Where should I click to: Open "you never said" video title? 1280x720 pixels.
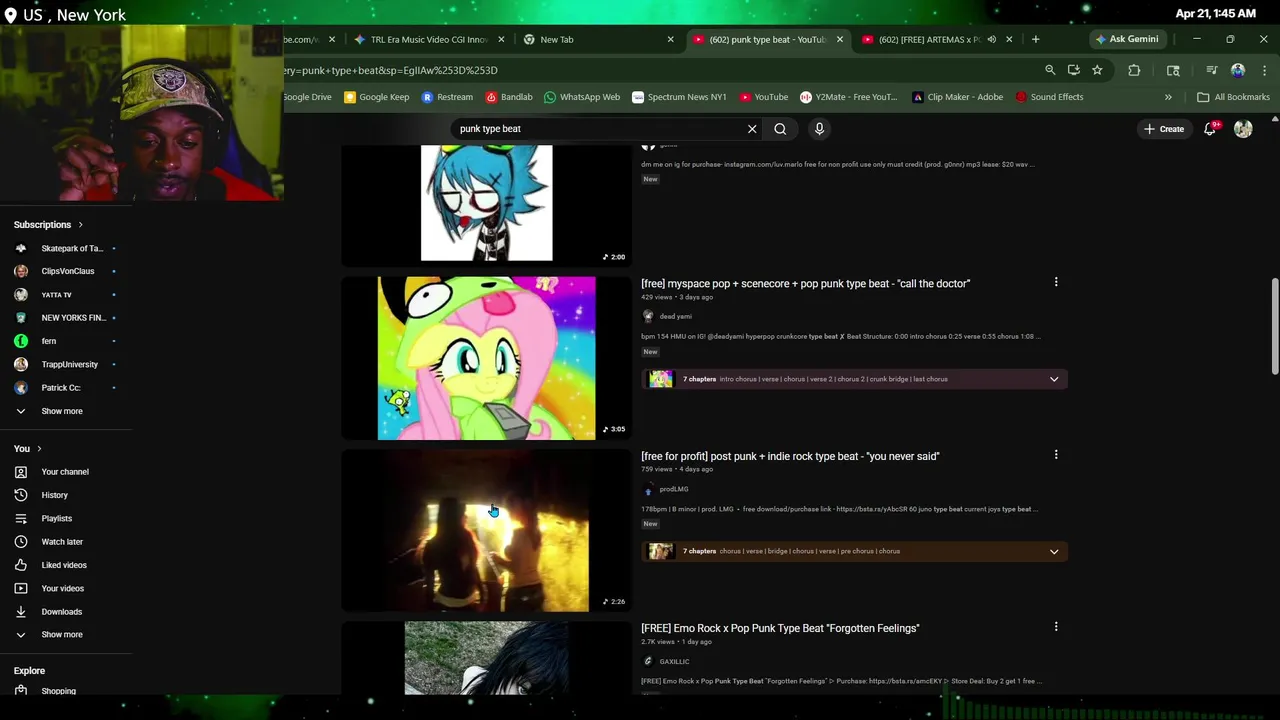tap(790, 456)
